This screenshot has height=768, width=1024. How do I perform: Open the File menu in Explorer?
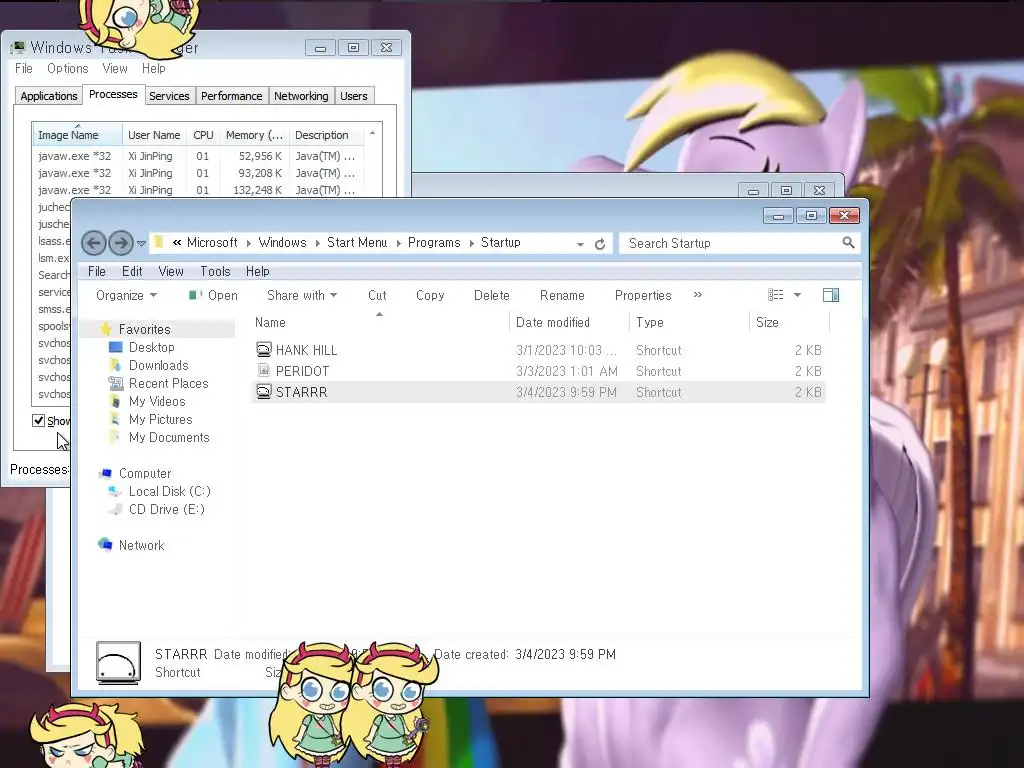tap(97, 271)
